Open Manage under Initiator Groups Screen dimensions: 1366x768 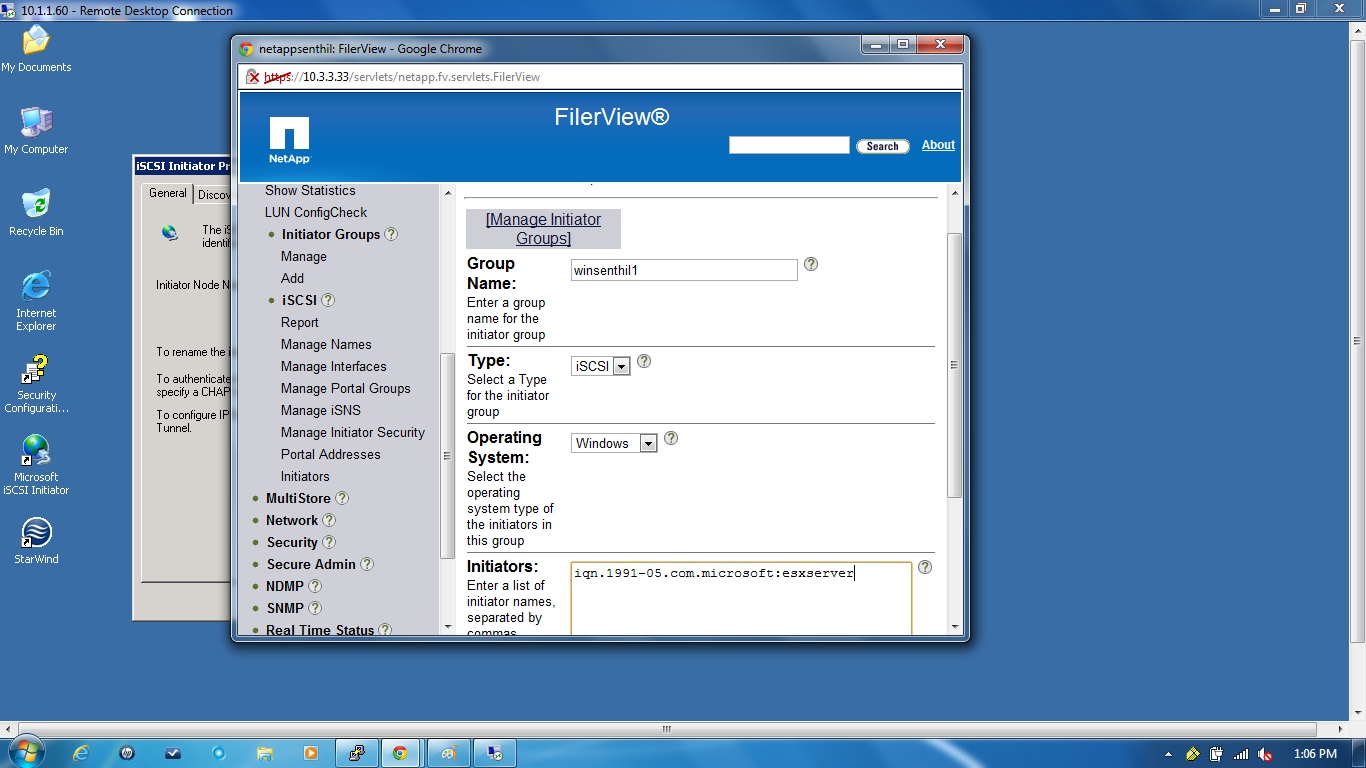click(304, 256)
